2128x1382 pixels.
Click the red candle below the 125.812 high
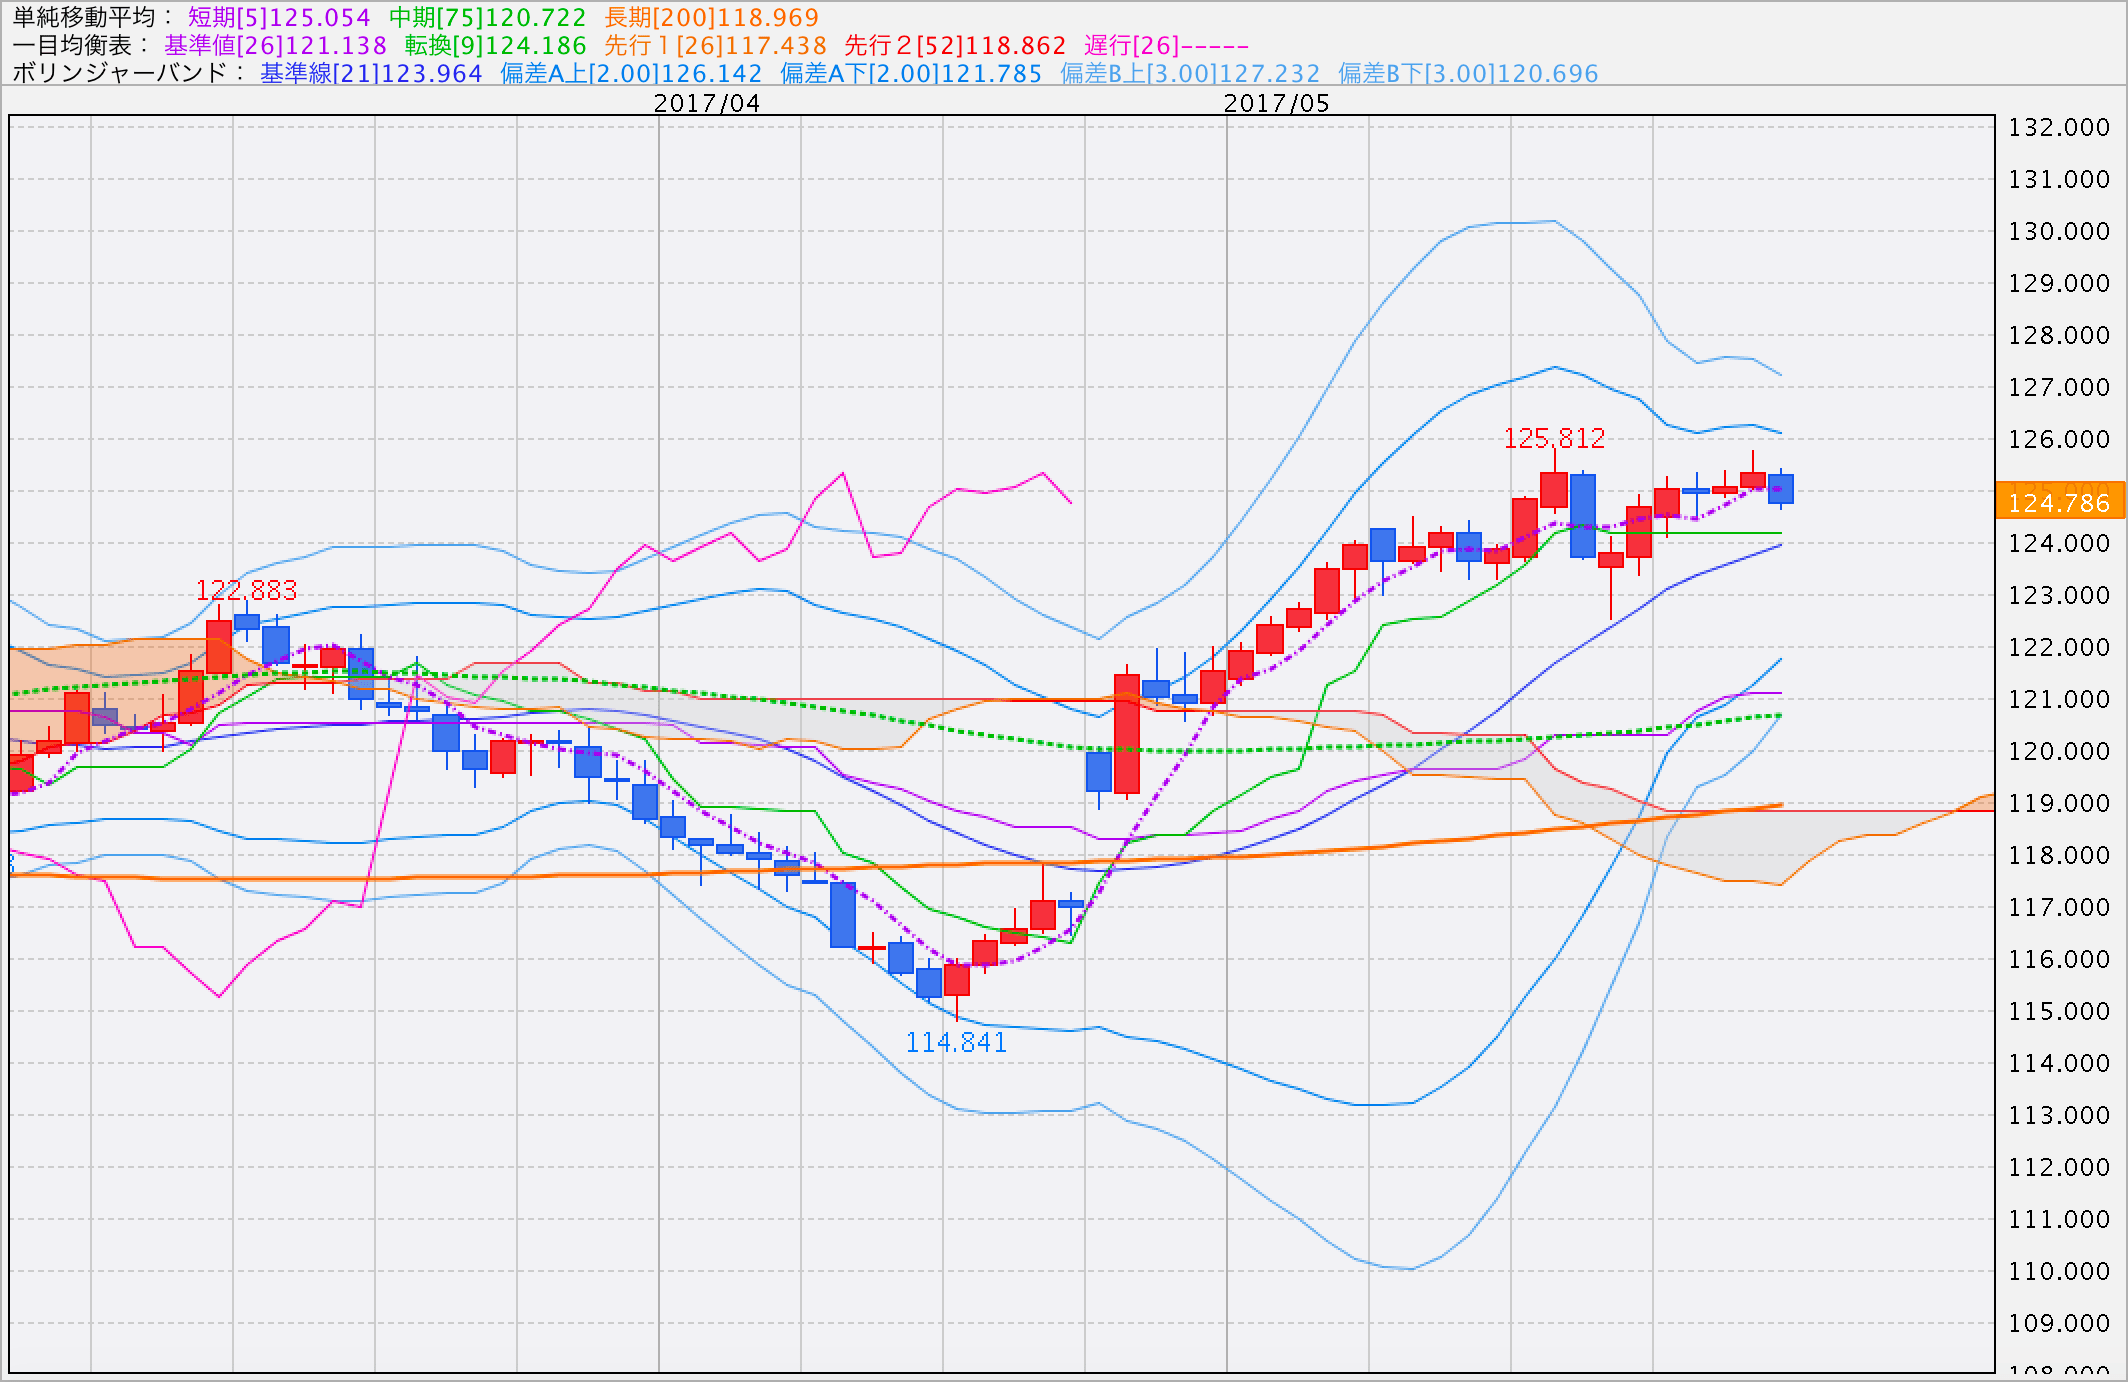(1554, 490)
